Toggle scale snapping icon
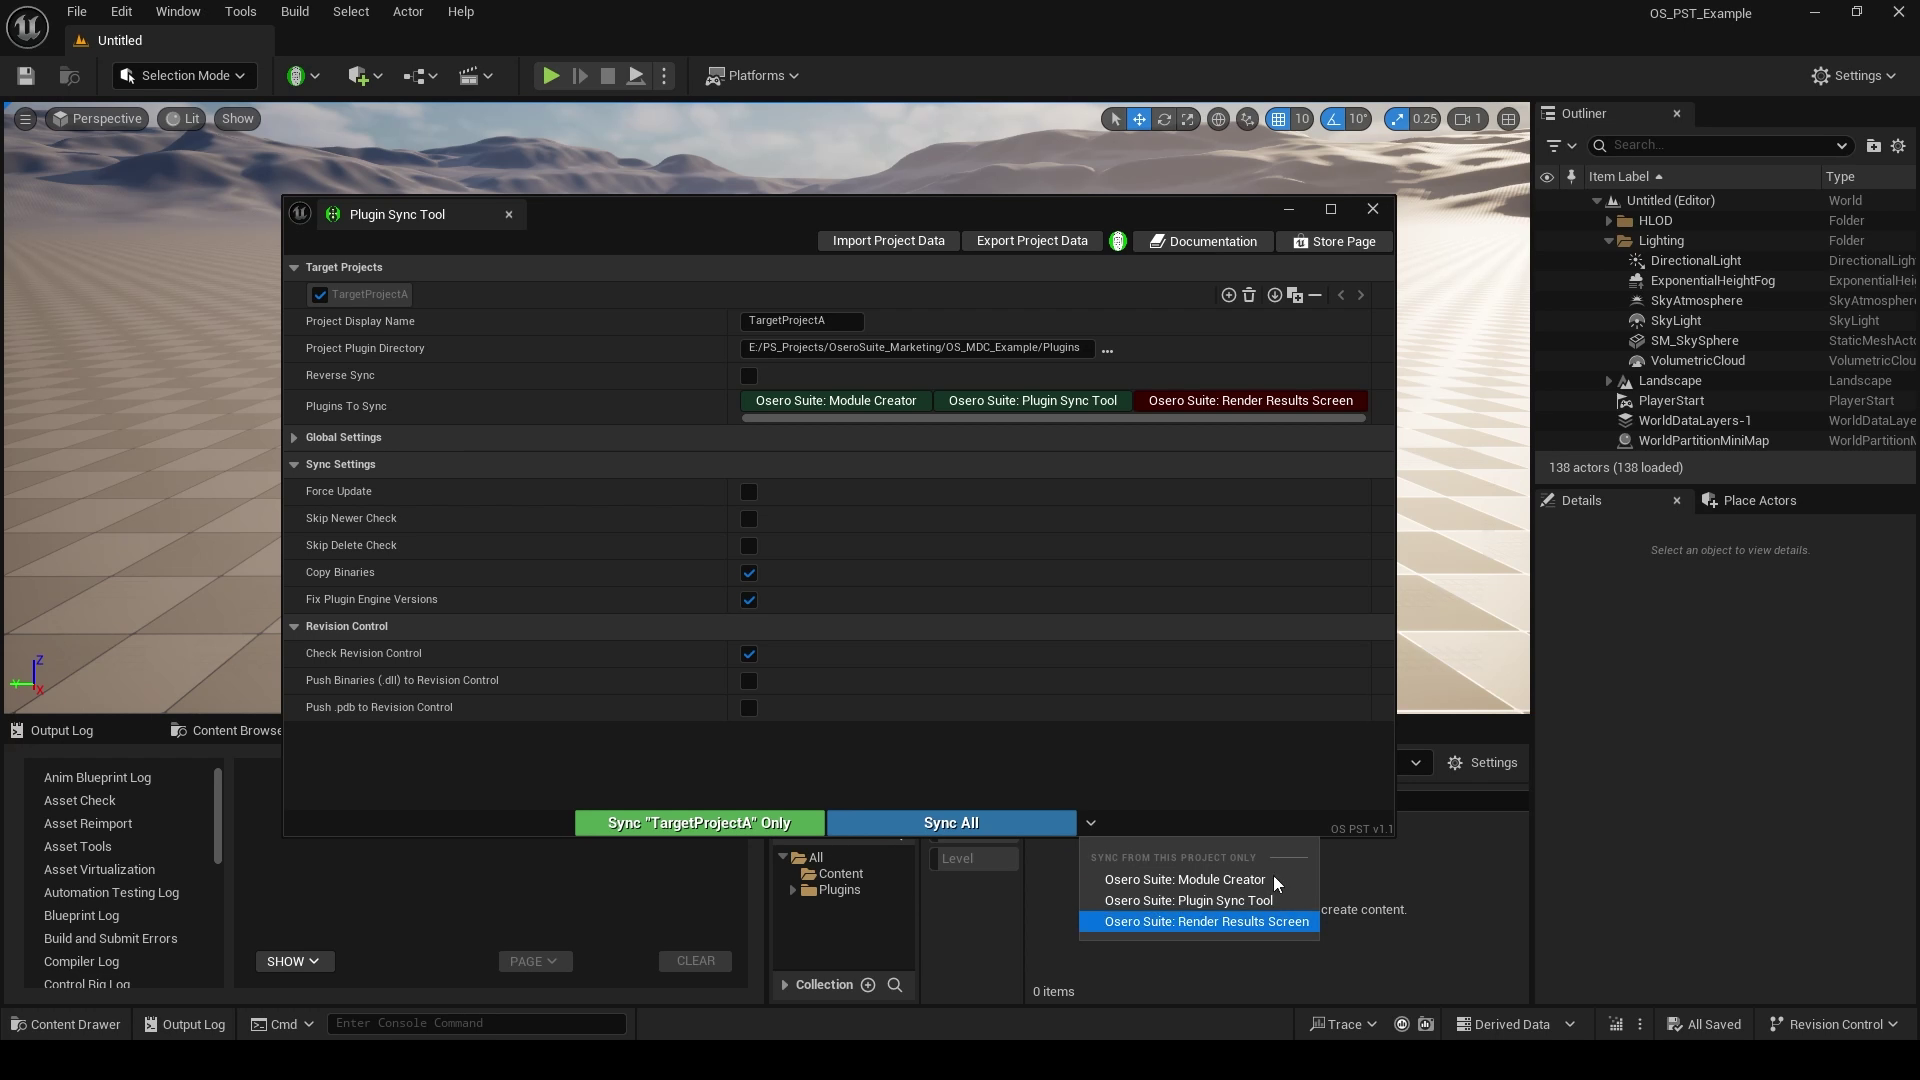The width and height of the screenshot is (1920, 1080). click(x=1397, y=119)
